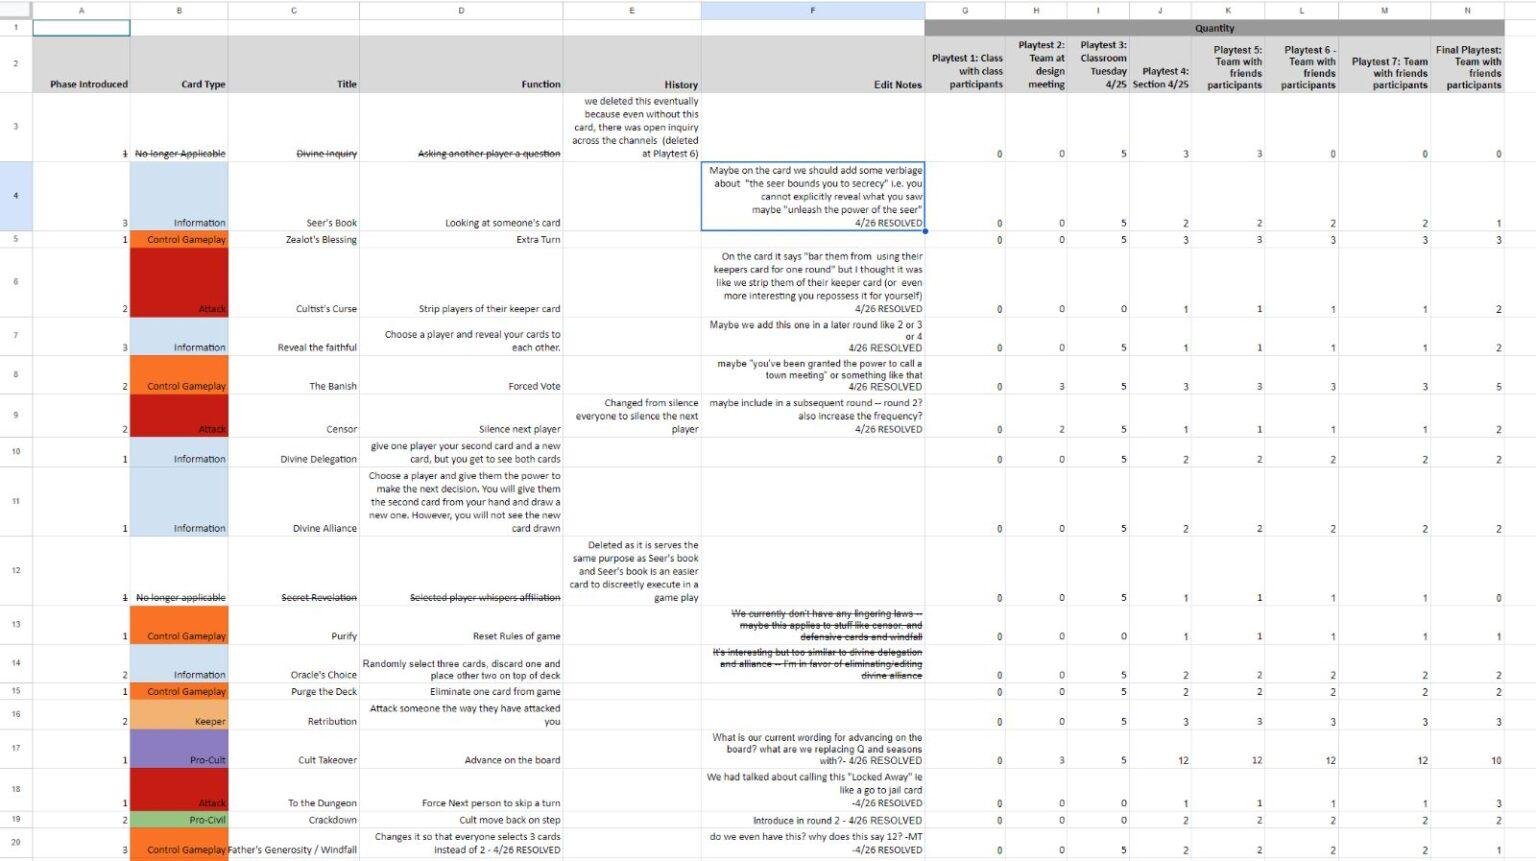This screenshot has height=861, width=1536.
Task: Click the 'Reveal the faithful' title cell
Action: [x=294, y=336]
